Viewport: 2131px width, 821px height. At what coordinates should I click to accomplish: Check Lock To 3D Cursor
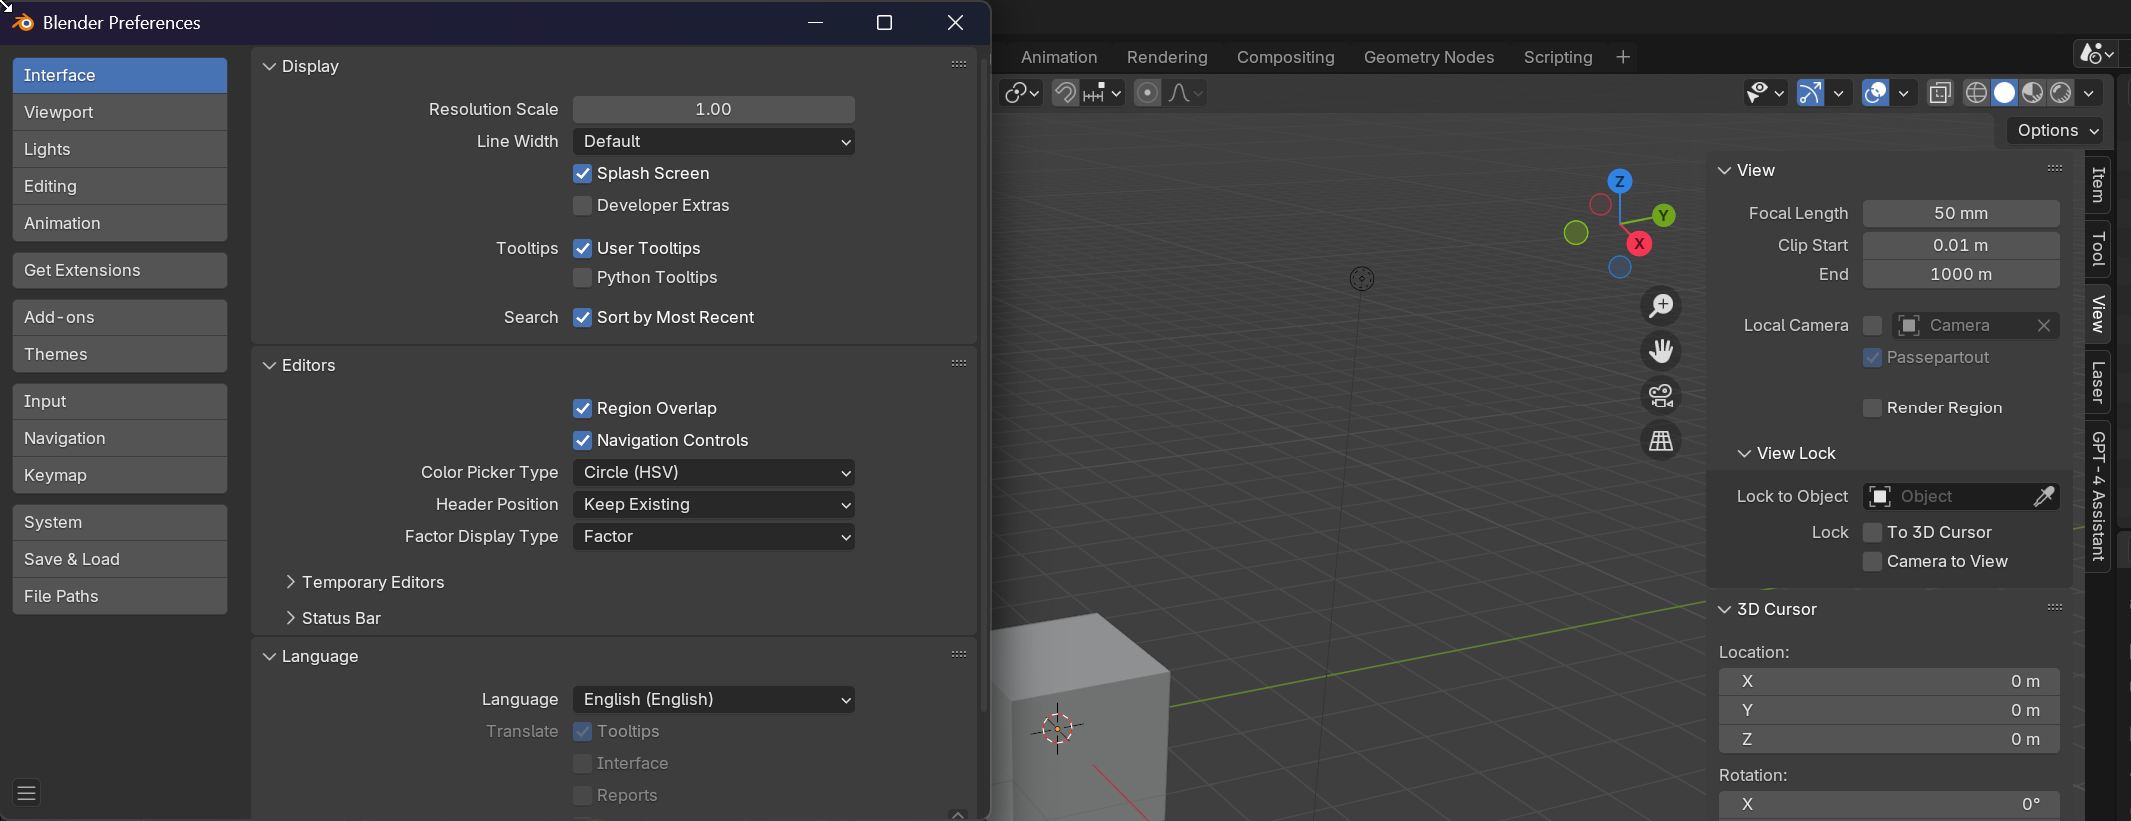click(x=1872, y=532)
